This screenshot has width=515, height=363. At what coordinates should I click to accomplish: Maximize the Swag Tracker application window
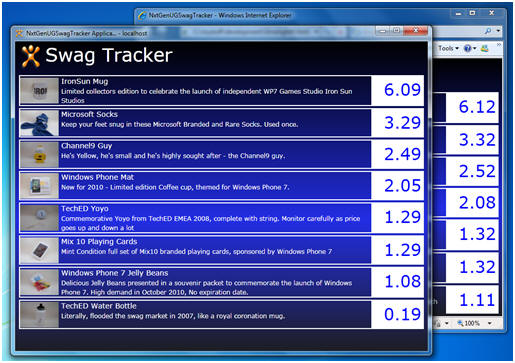[396, 30]
